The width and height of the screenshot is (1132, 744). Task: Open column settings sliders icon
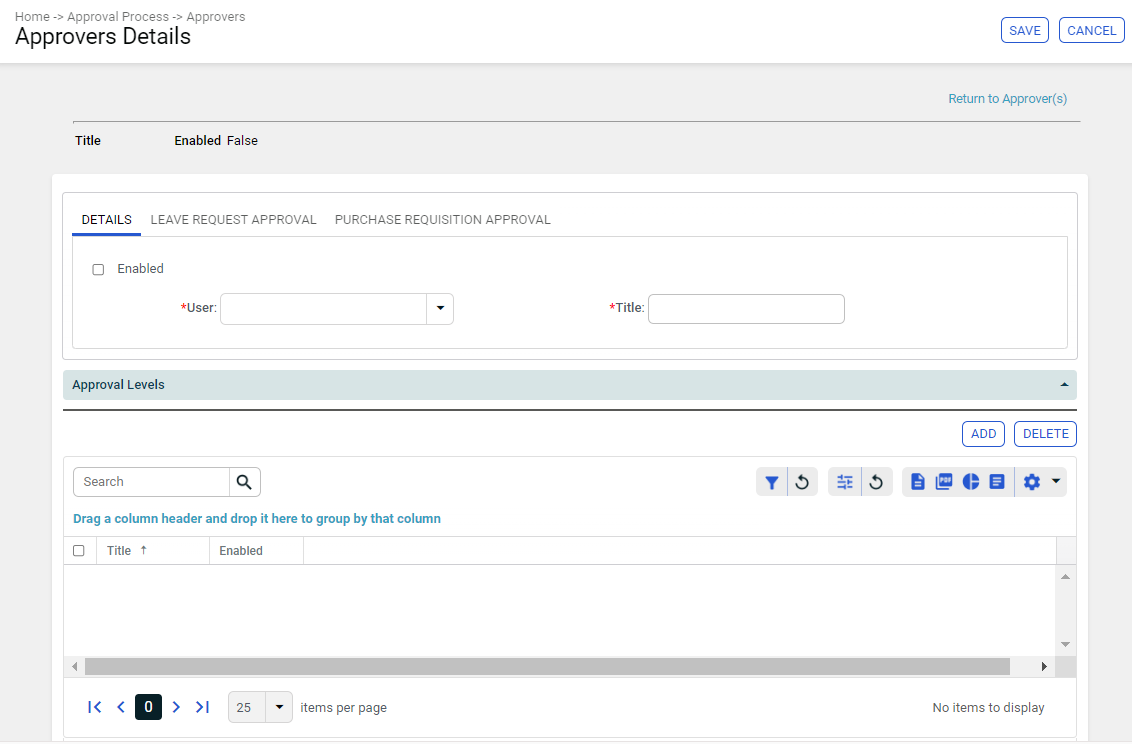[x=845, y=482]
